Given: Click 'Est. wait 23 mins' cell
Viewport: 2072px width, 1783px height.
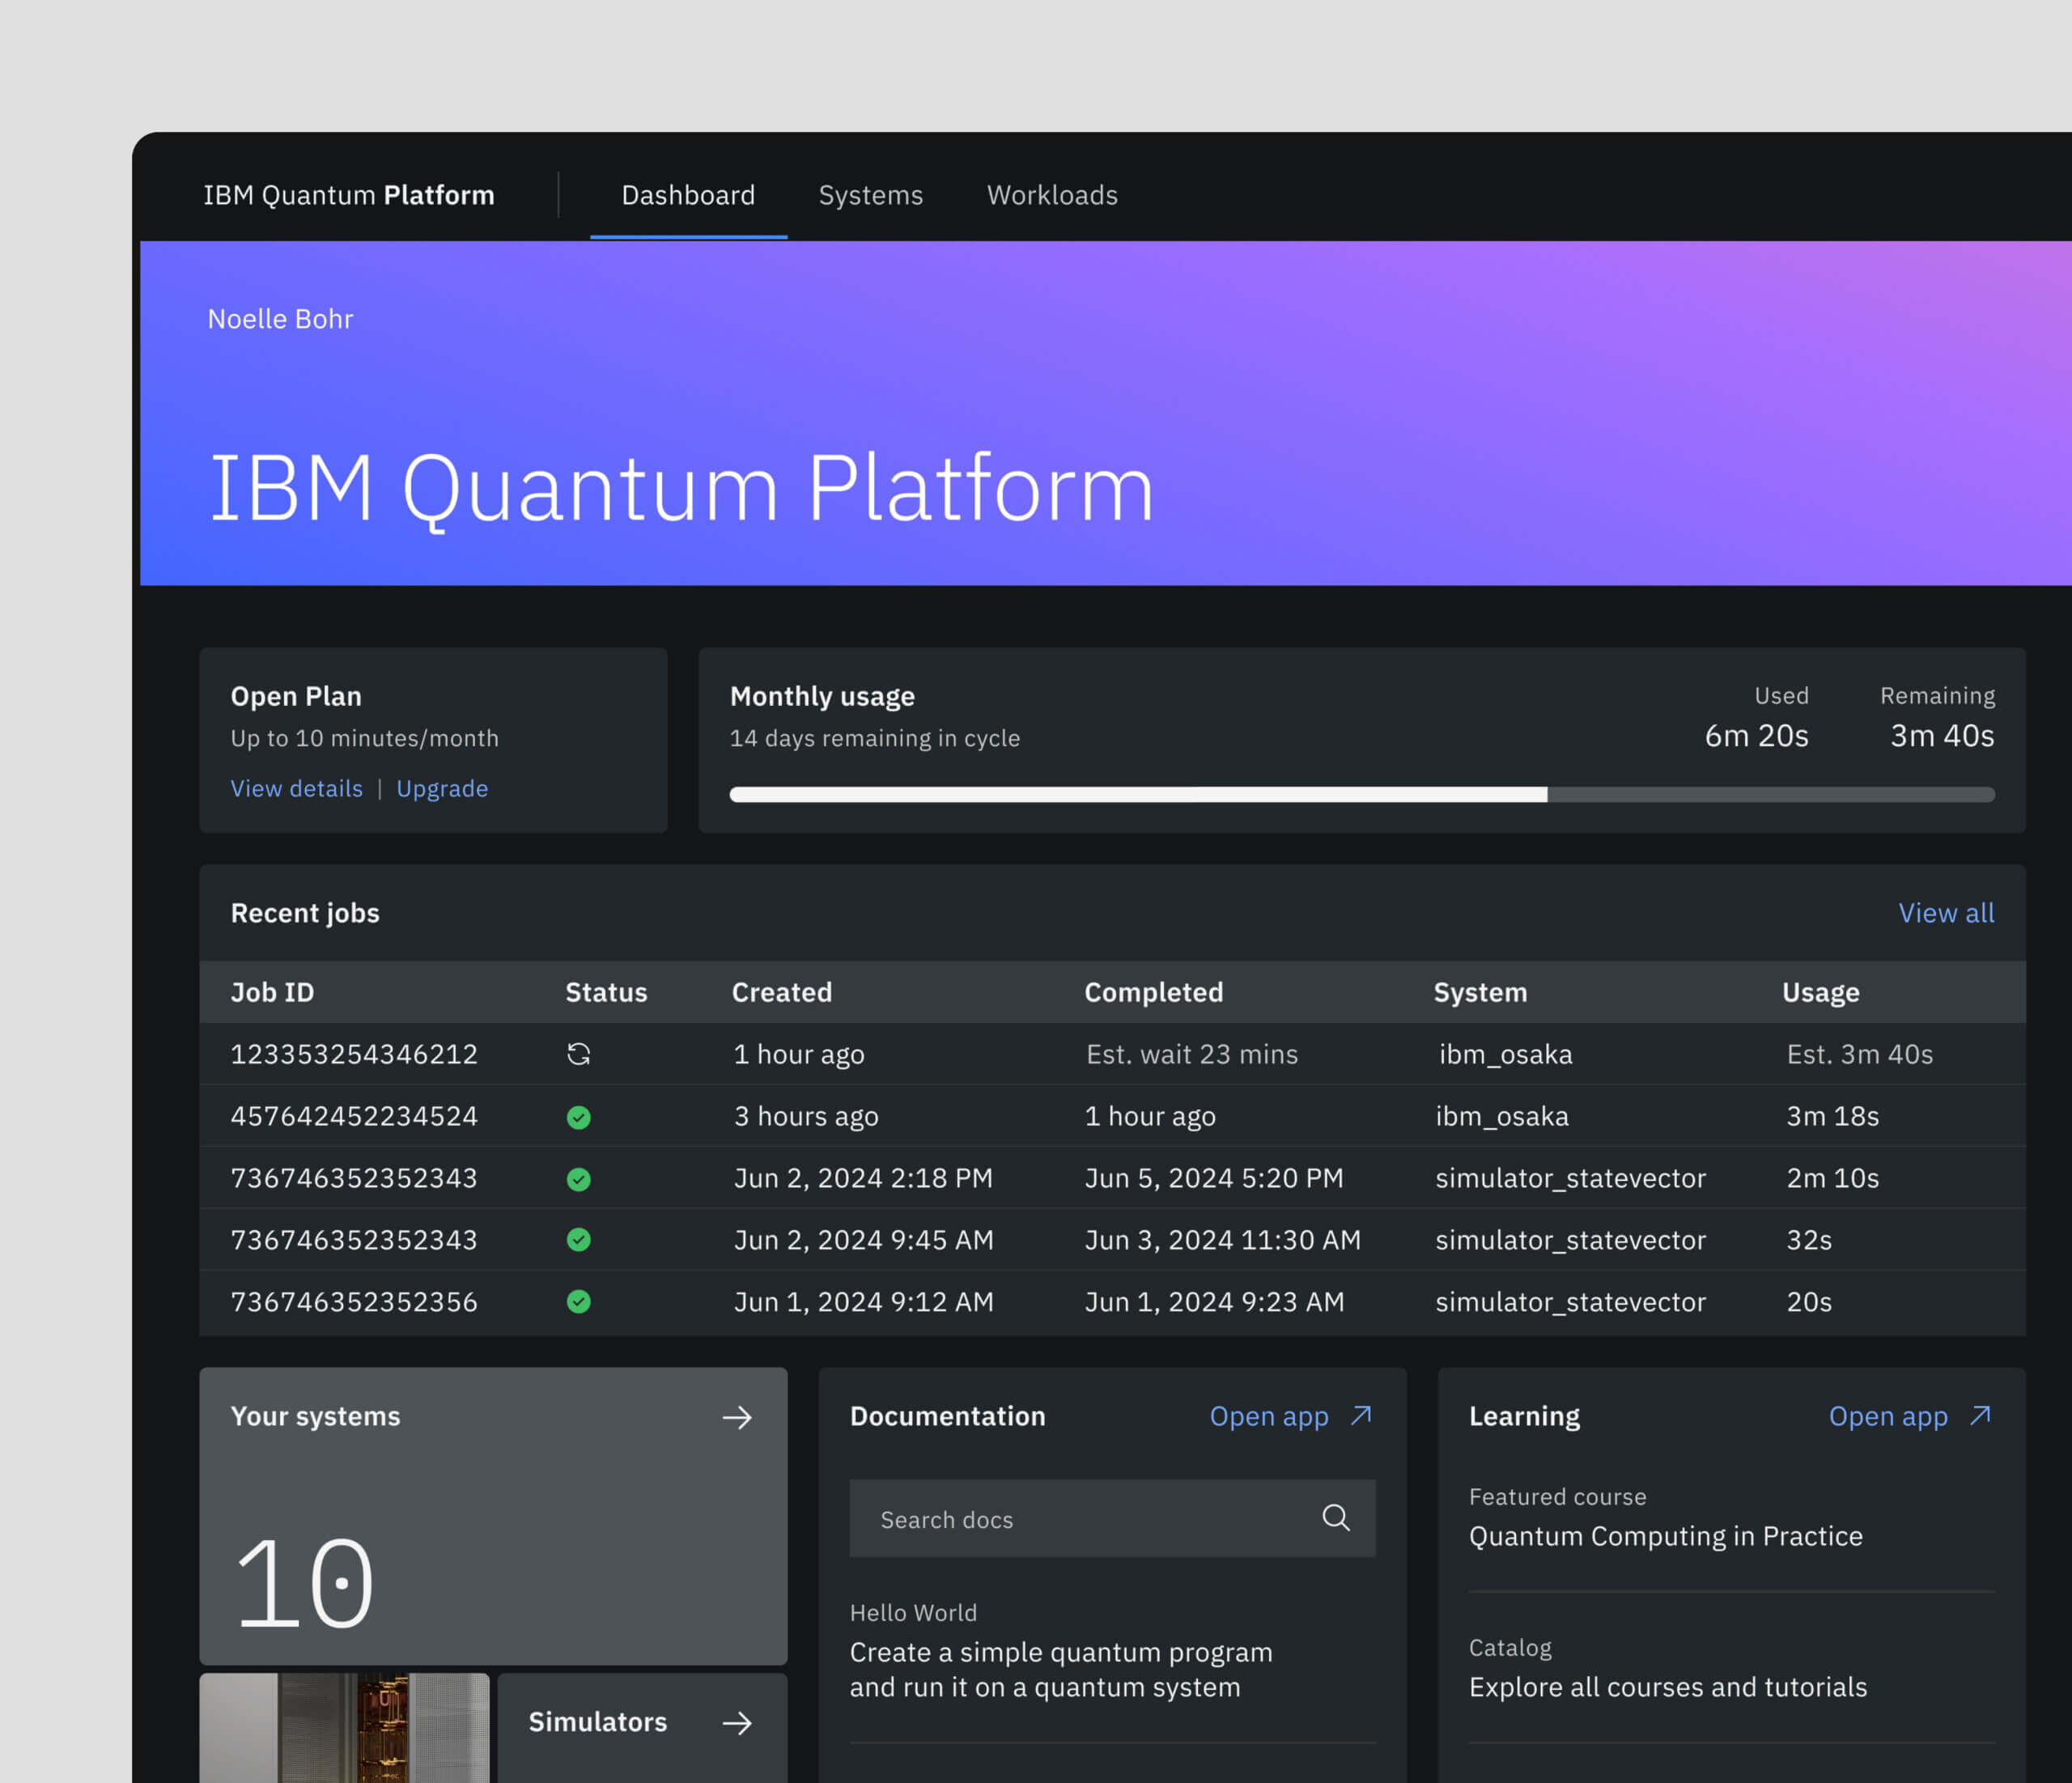Looking at the screenshot, I should click(1192, 1054).
